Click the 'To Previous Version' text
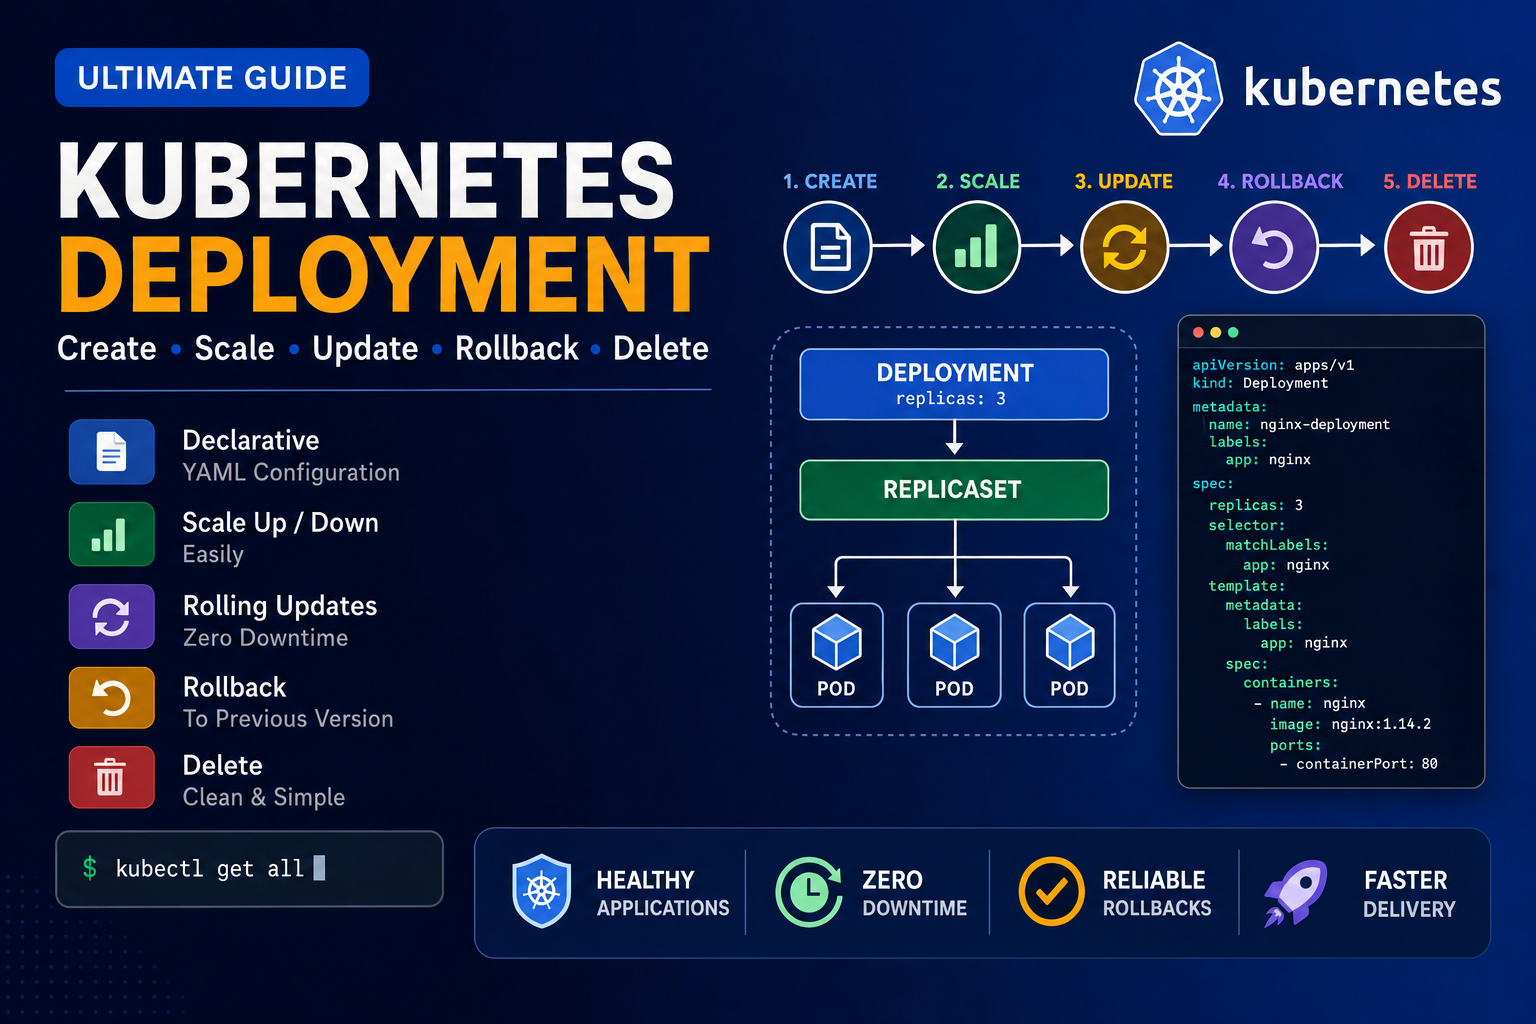1536x1024 pixels. 288,719
